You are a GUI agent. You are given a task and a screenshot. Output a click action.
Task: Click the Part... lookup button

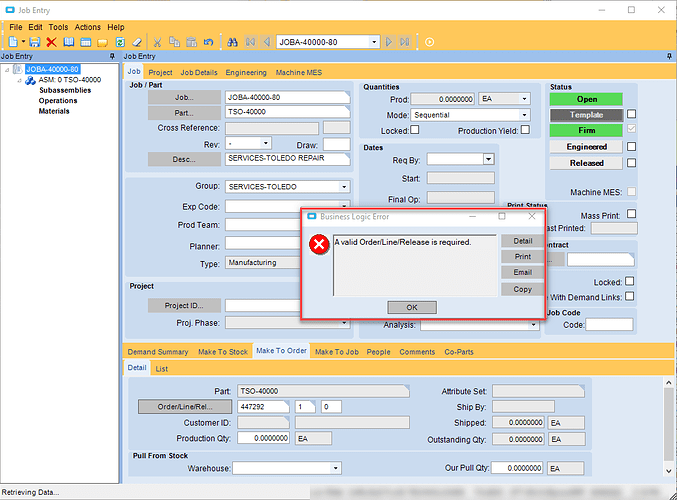pyautogui.click(x=184, y=113)
